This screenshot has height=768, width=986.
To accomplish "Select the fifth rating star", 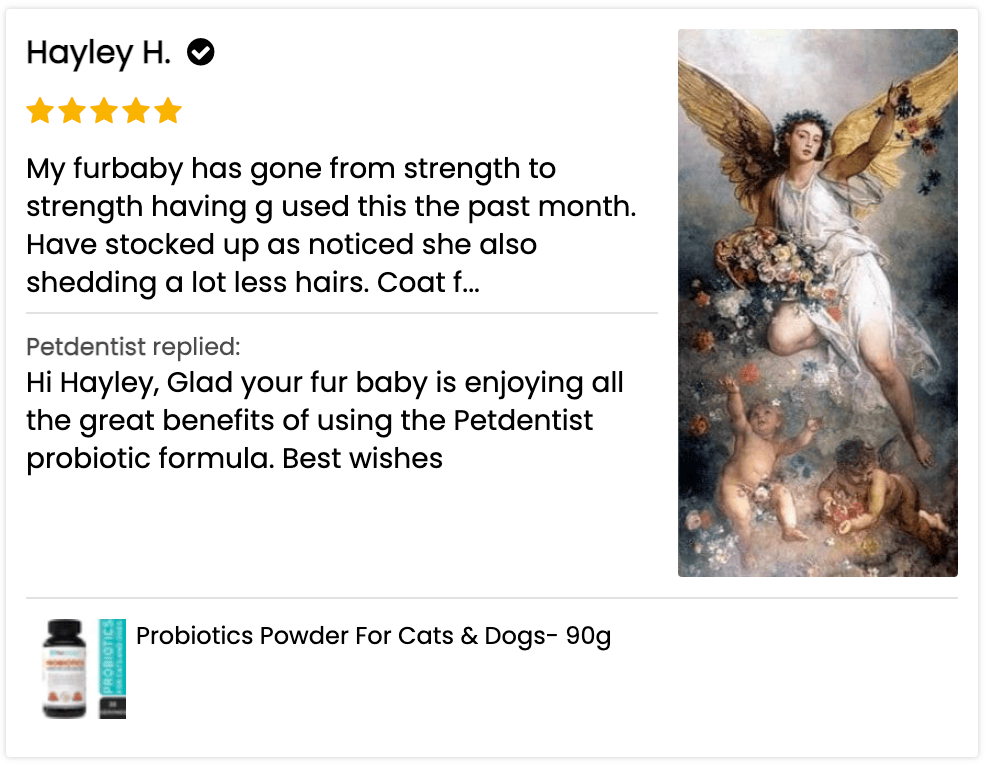I will (x=168, y=111).
